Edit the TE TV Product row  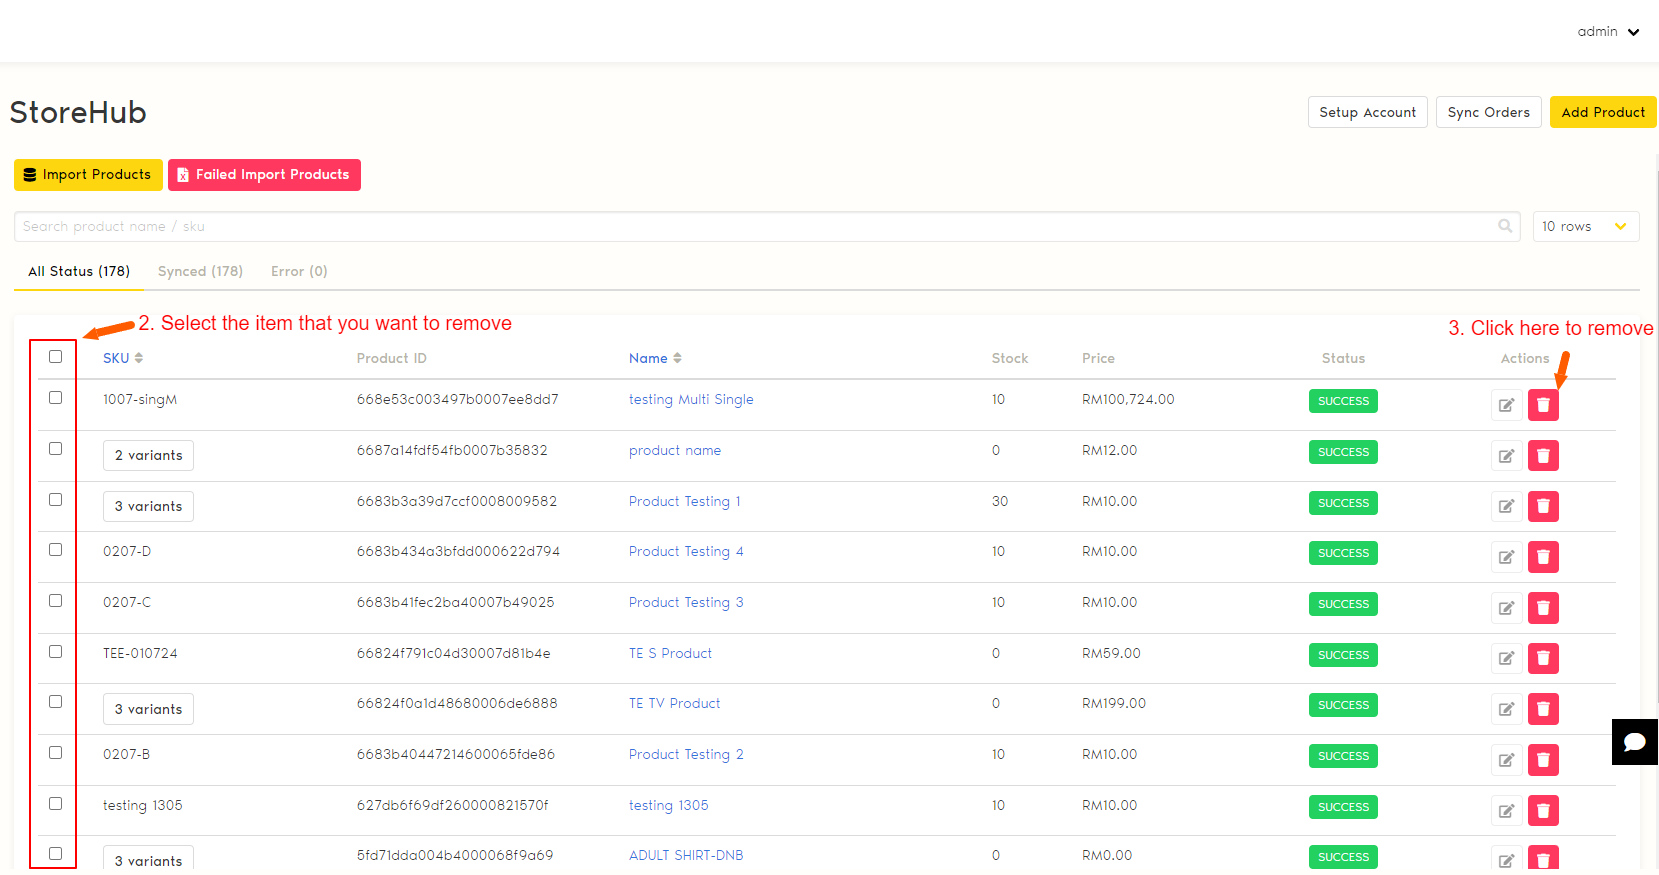(x=1506, y=709)
